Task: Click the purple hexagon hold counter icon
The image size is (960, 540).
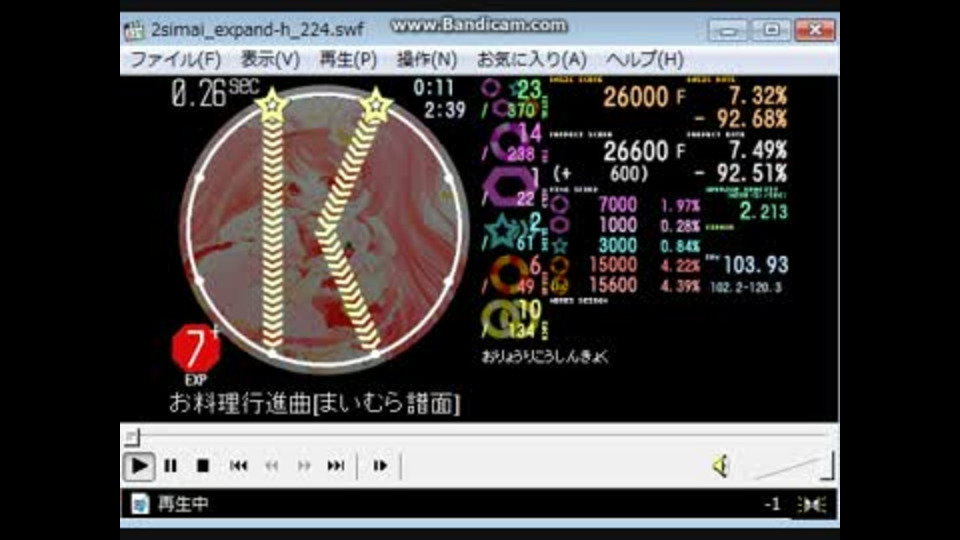Action: click(507, 186)
